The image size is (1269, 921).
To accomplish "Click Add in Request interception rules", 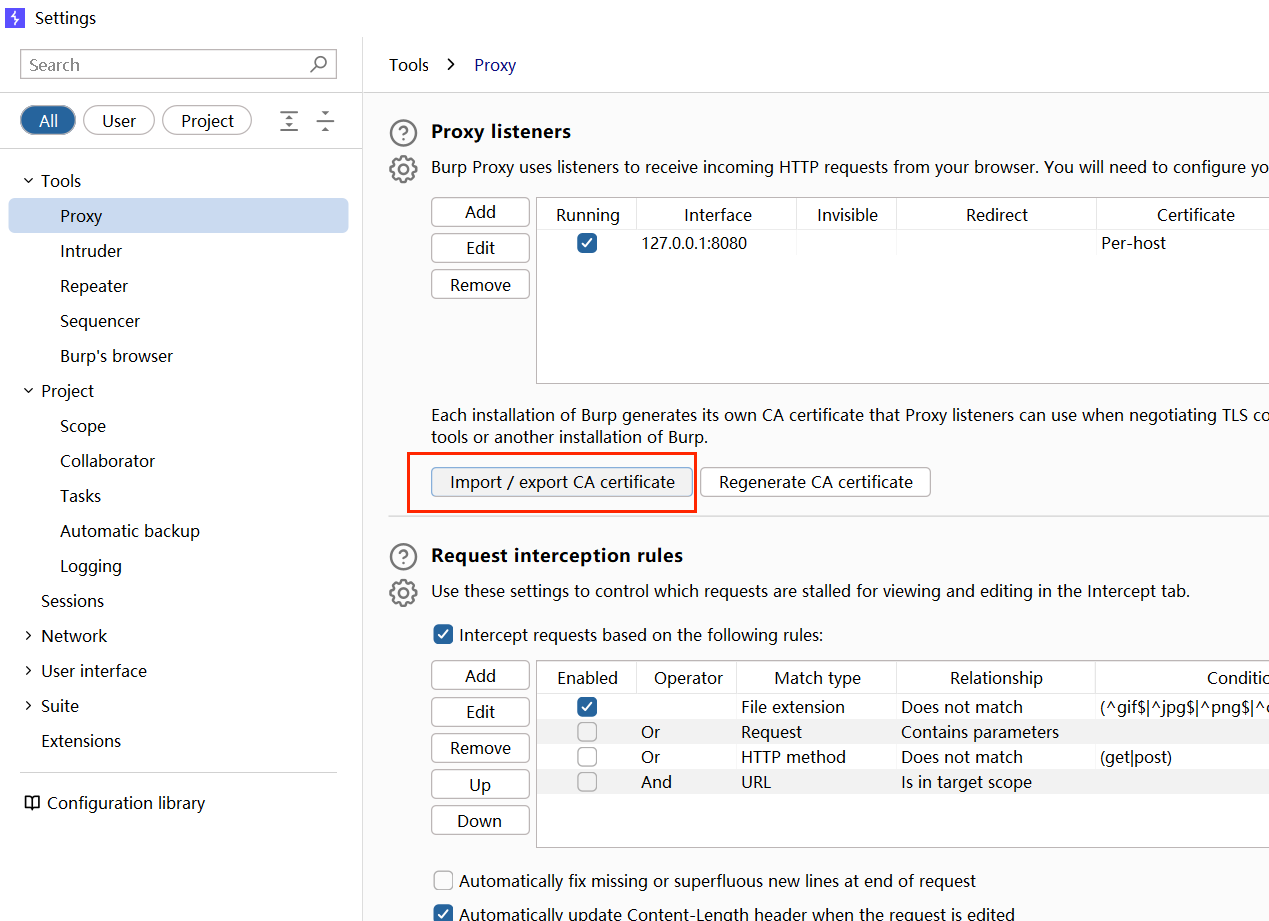I will point(480,676).
